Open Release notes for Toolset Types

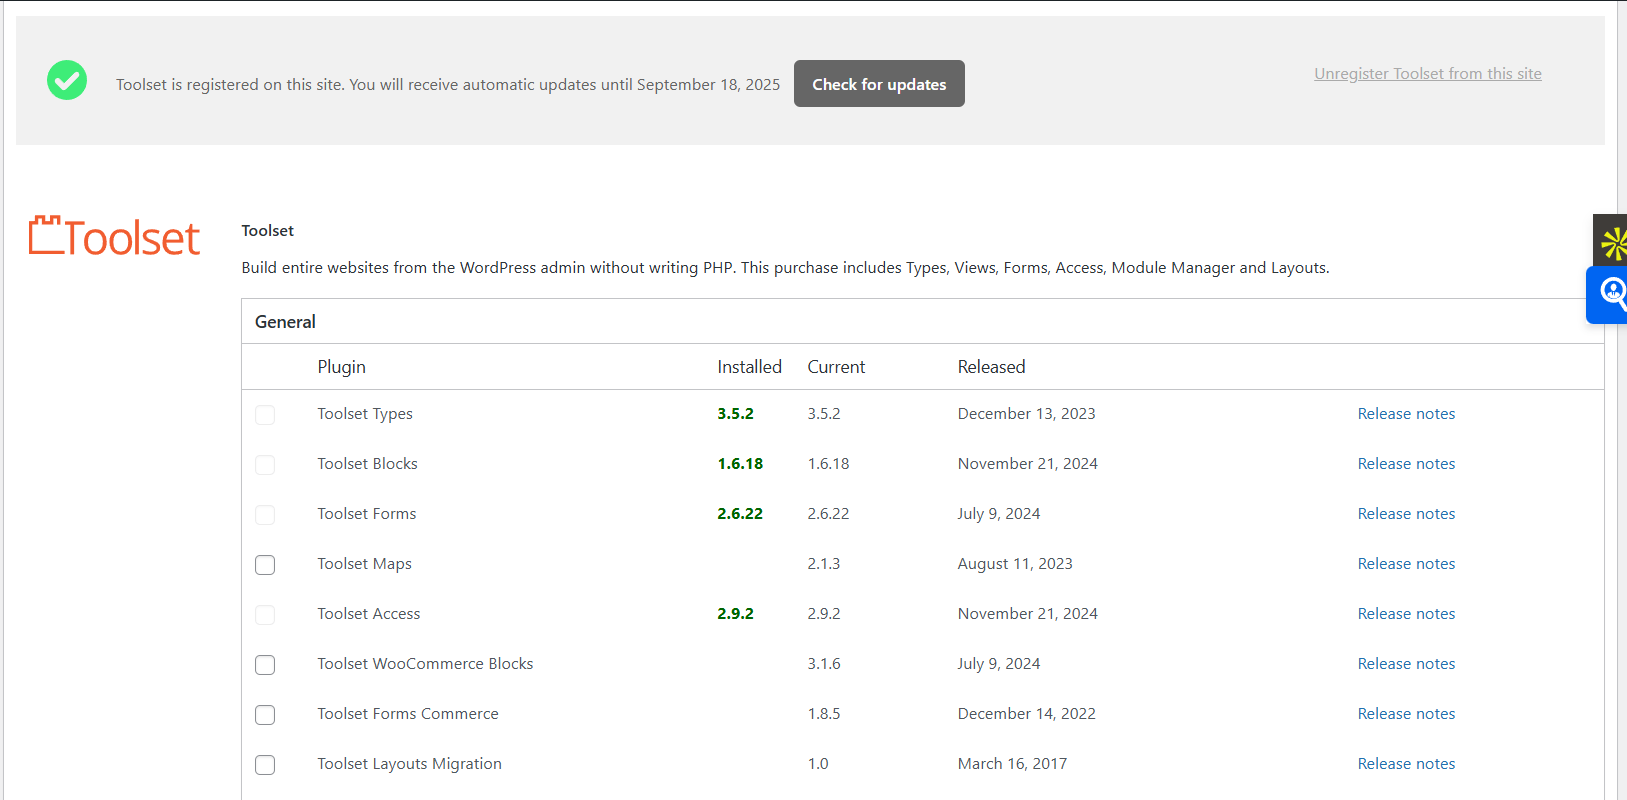click(1406, 414)
